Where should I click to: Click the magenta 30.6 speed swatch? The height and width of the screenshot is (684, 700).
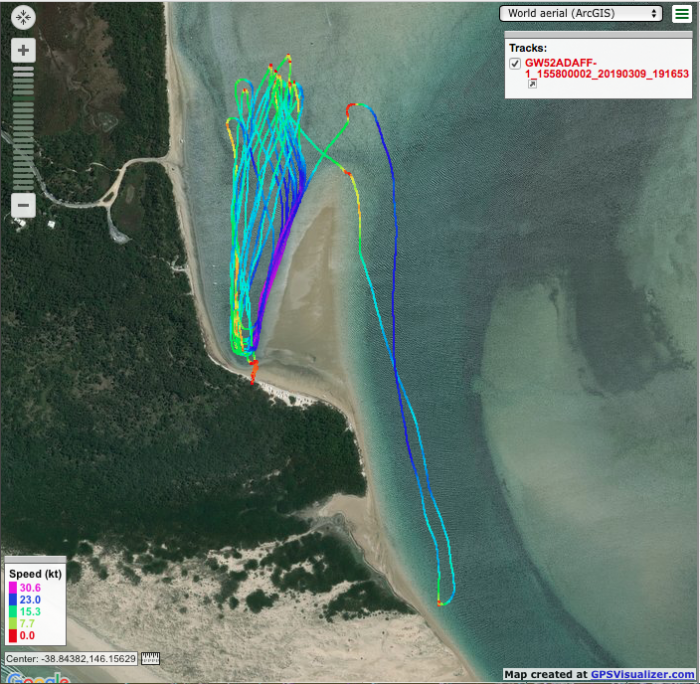pyautogui.click(x=11, y=587)
